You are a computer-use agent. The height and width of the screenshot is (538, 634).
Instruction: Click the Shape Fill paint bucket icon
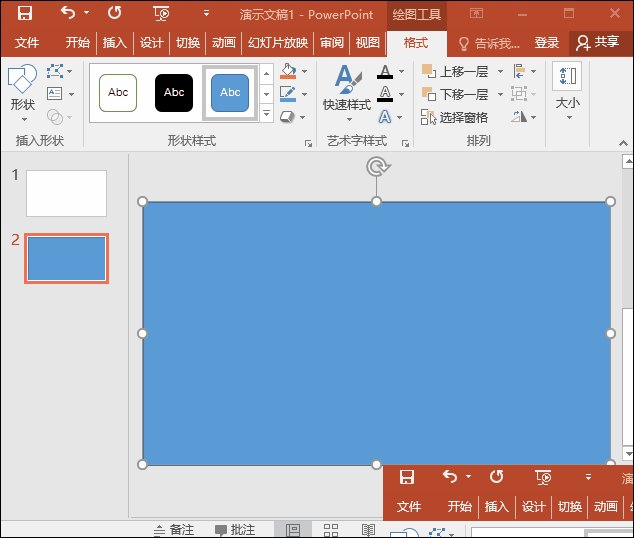288,72
